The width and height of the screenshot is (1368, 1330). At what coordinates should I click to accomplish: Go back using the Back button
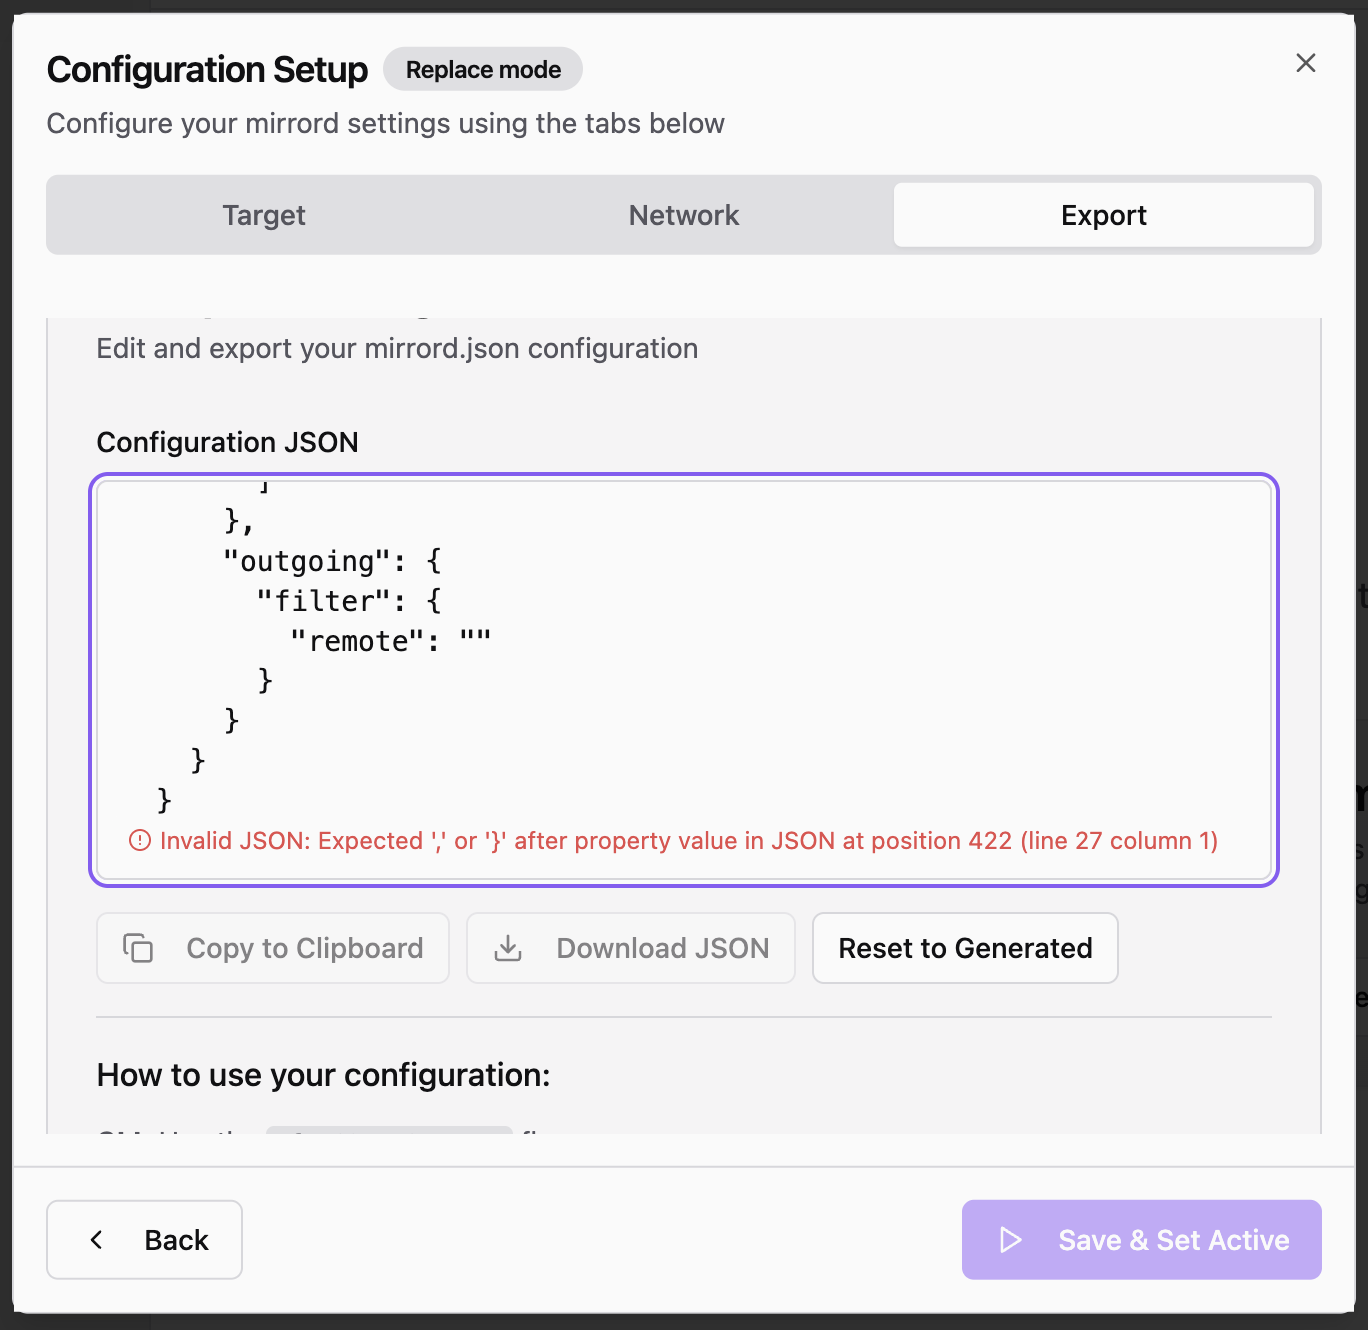(x=145, y=1240)
